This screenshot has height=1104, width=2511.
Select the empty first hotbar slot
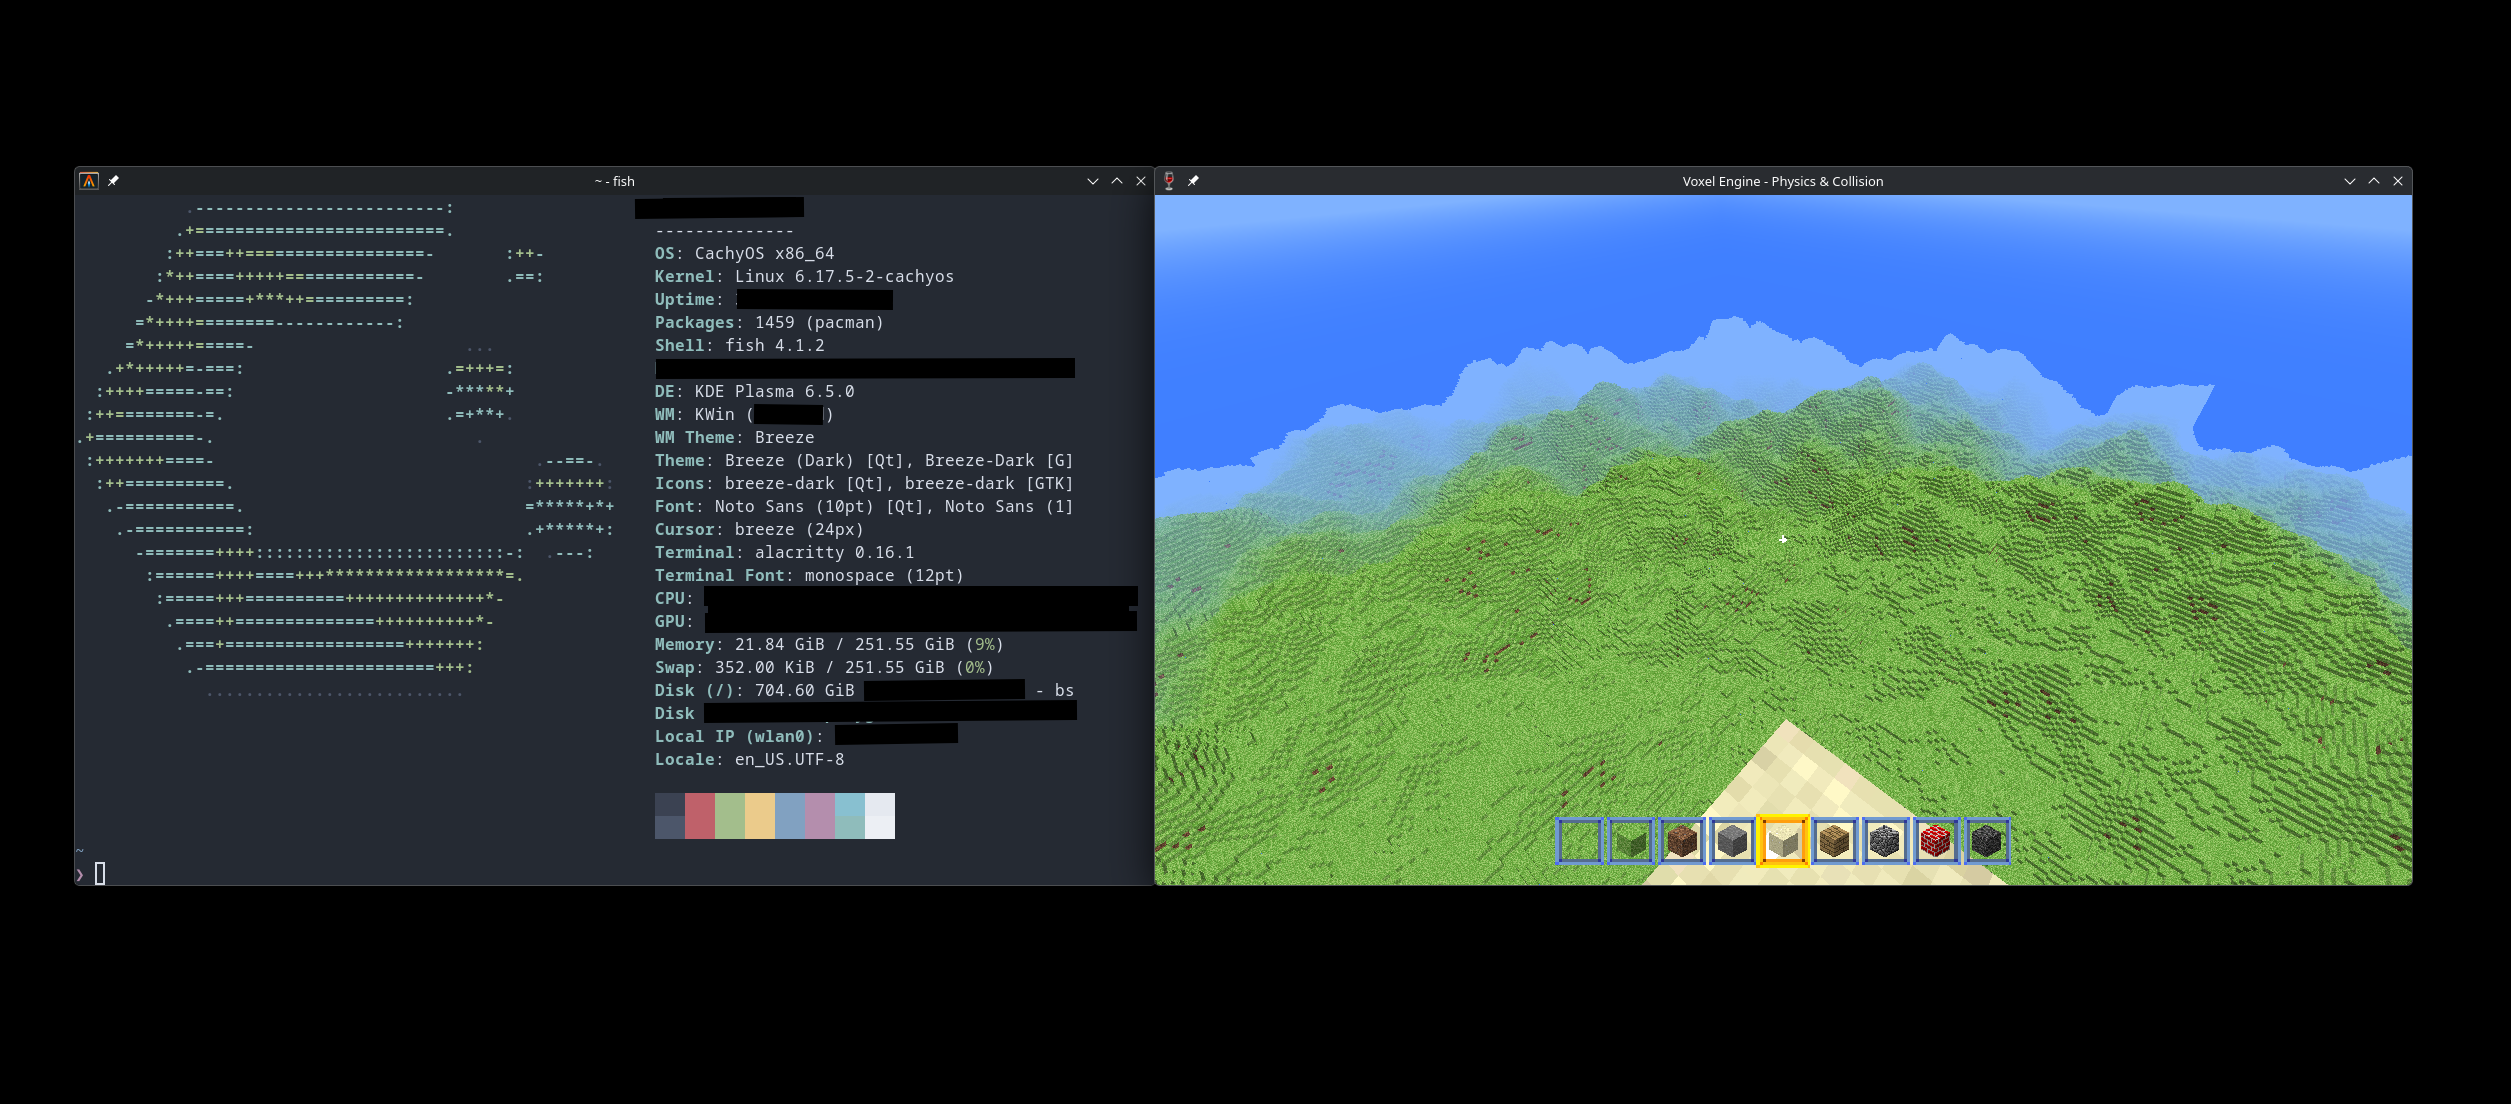coord(1579,841)
